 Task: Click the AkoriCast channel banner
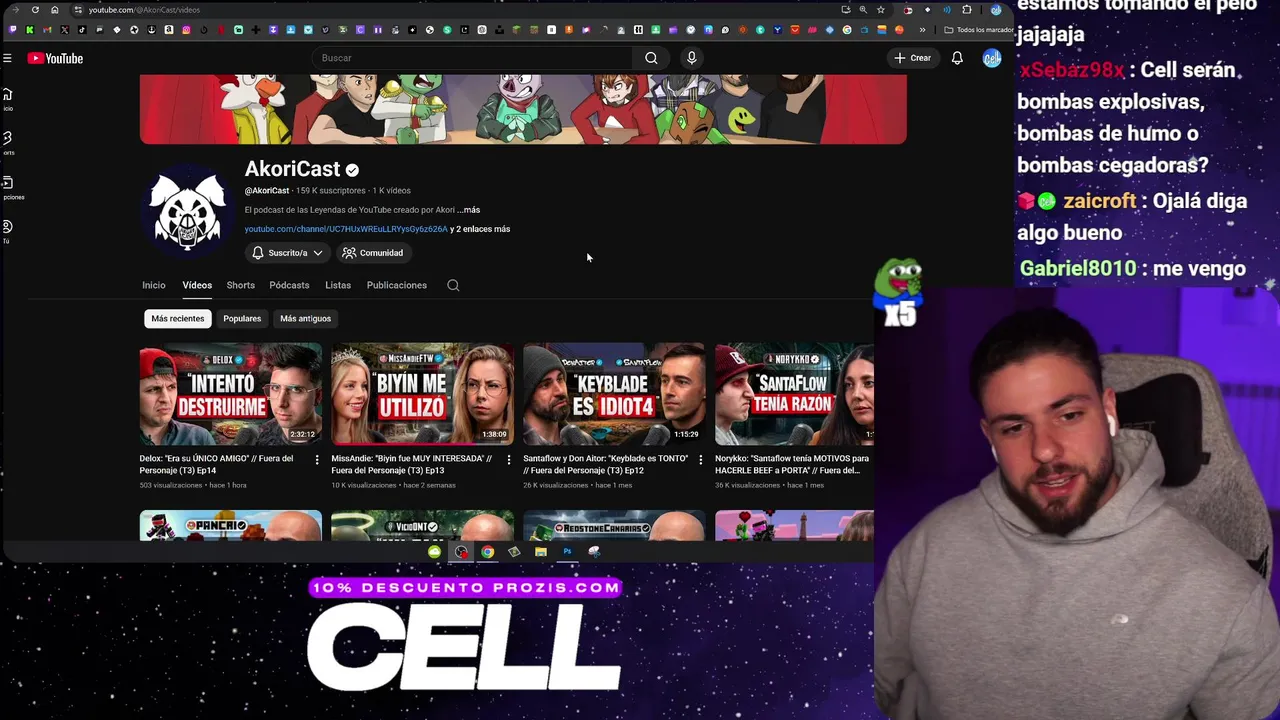click(523, 109)
